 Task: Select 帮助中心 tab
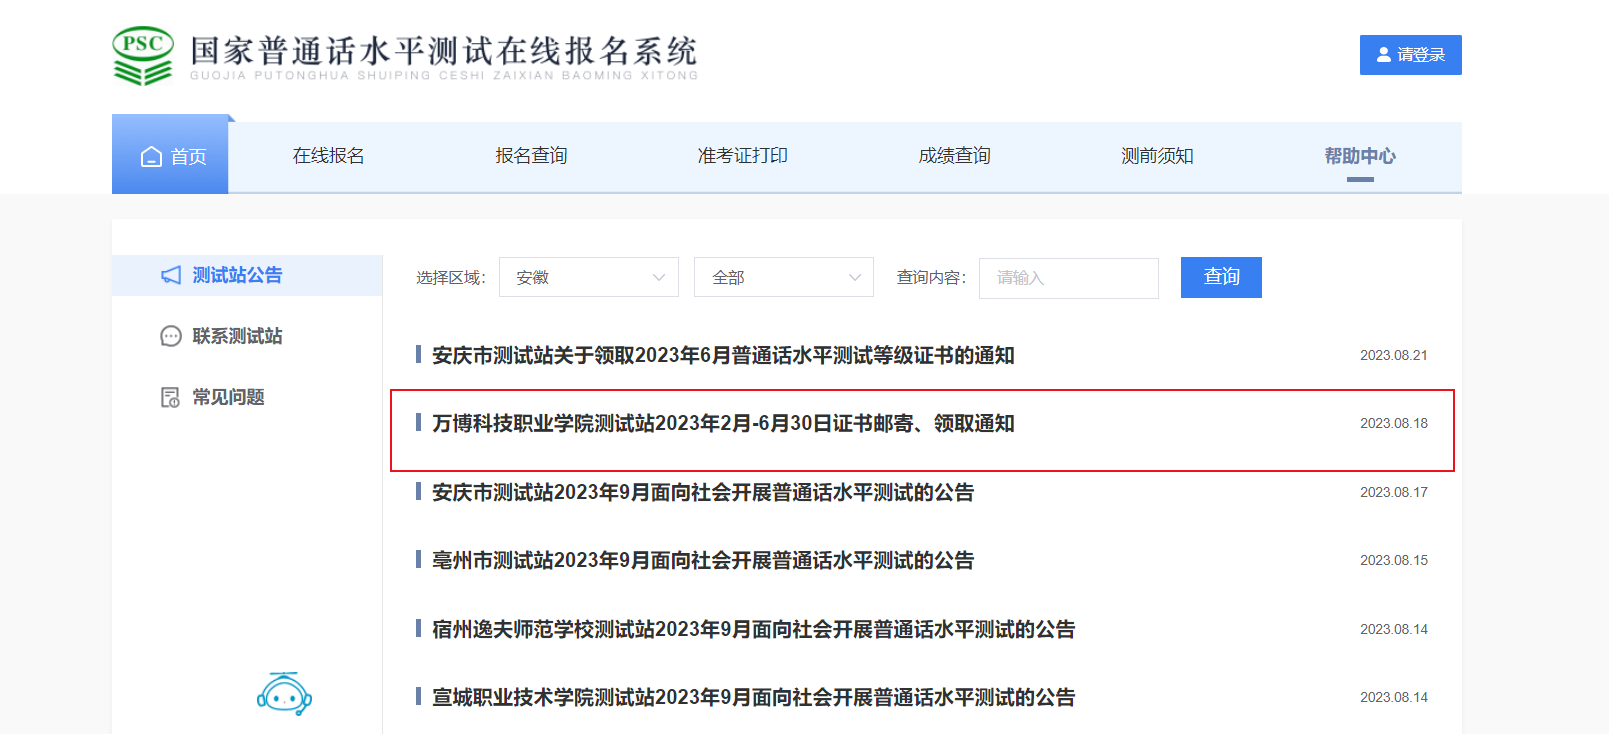[x=1360, y=156]
